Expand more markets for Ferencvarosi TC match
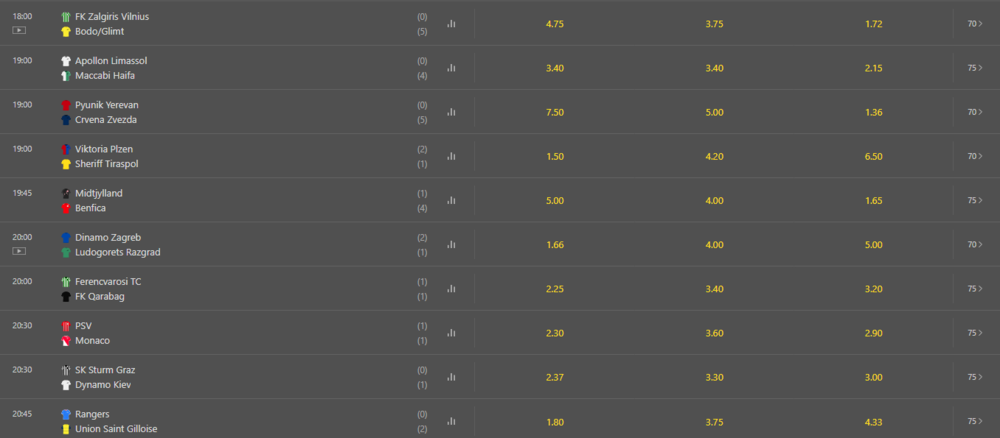 click(x=974, y=288)
